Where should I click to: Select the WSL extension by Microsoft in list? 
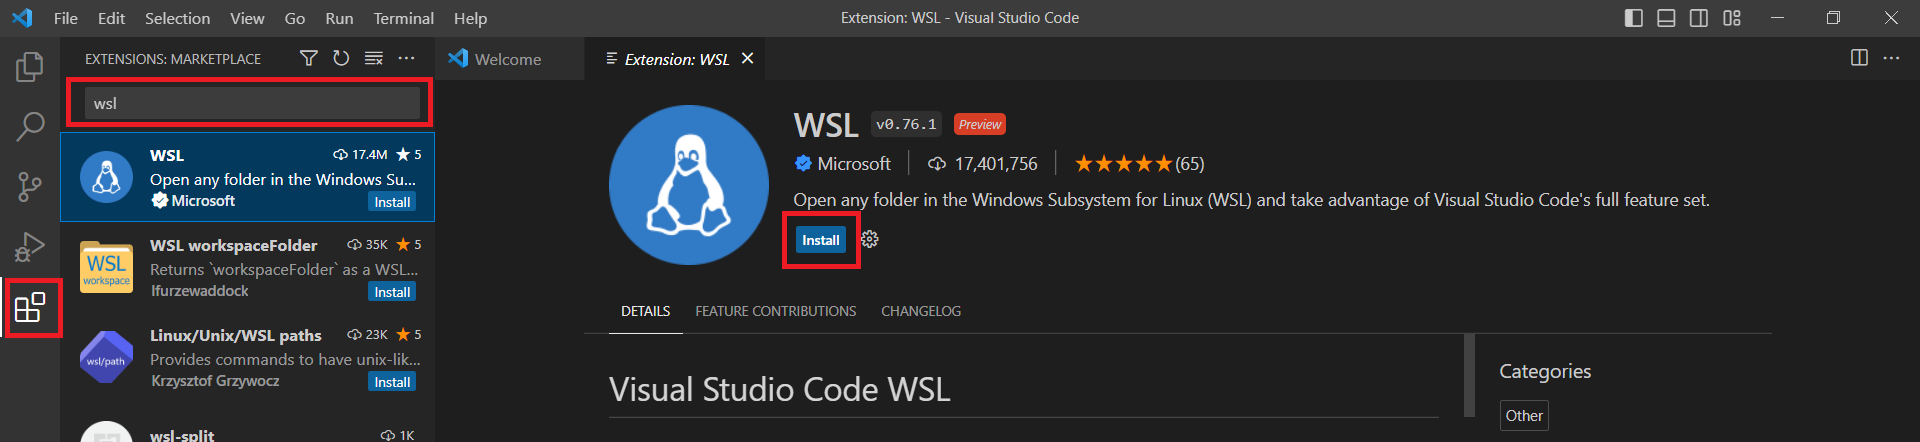click(247, 177)
